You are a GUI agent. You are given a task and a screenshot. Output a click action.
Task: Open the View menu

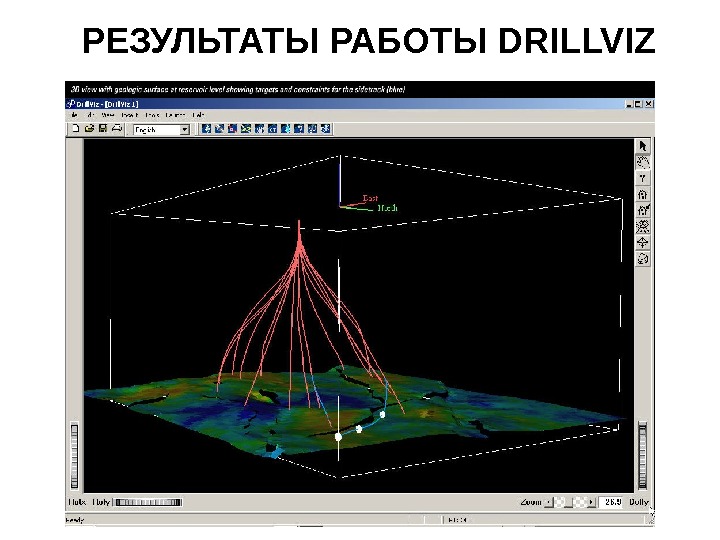coord(108,115)
